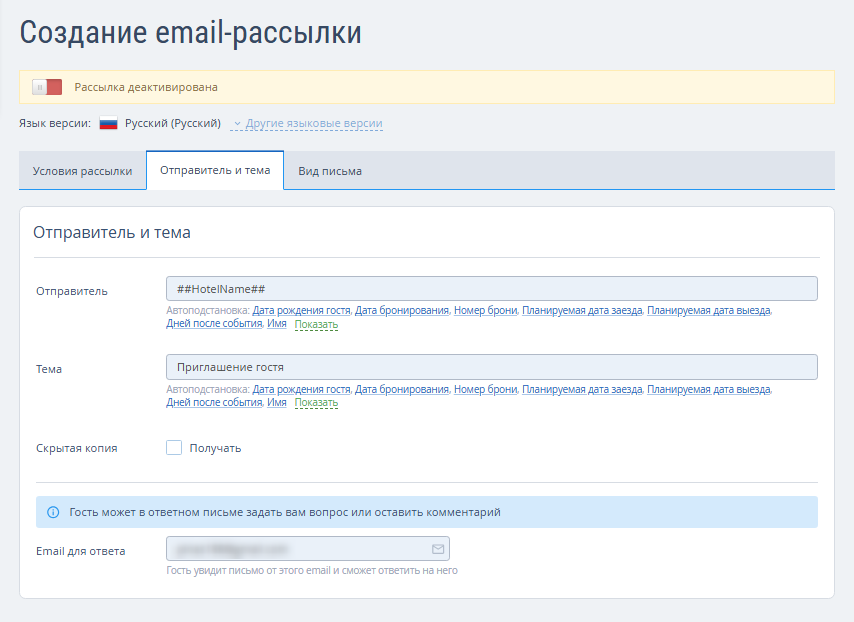Switch to the "Условия рассылки" tab
Viewport: 854px width, 622px height.
tap(82, 171)
